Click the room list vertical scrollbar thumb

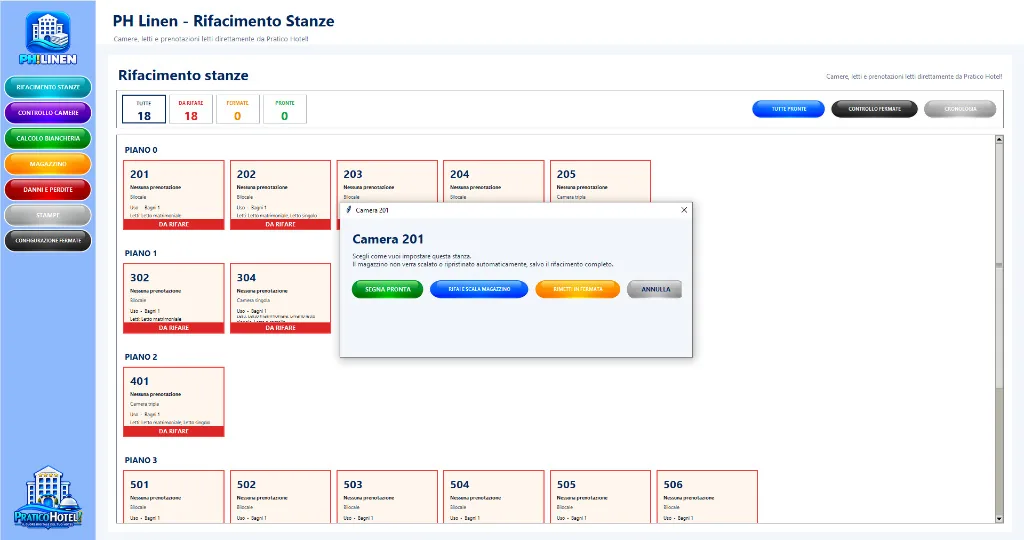[x=999, y=266]
